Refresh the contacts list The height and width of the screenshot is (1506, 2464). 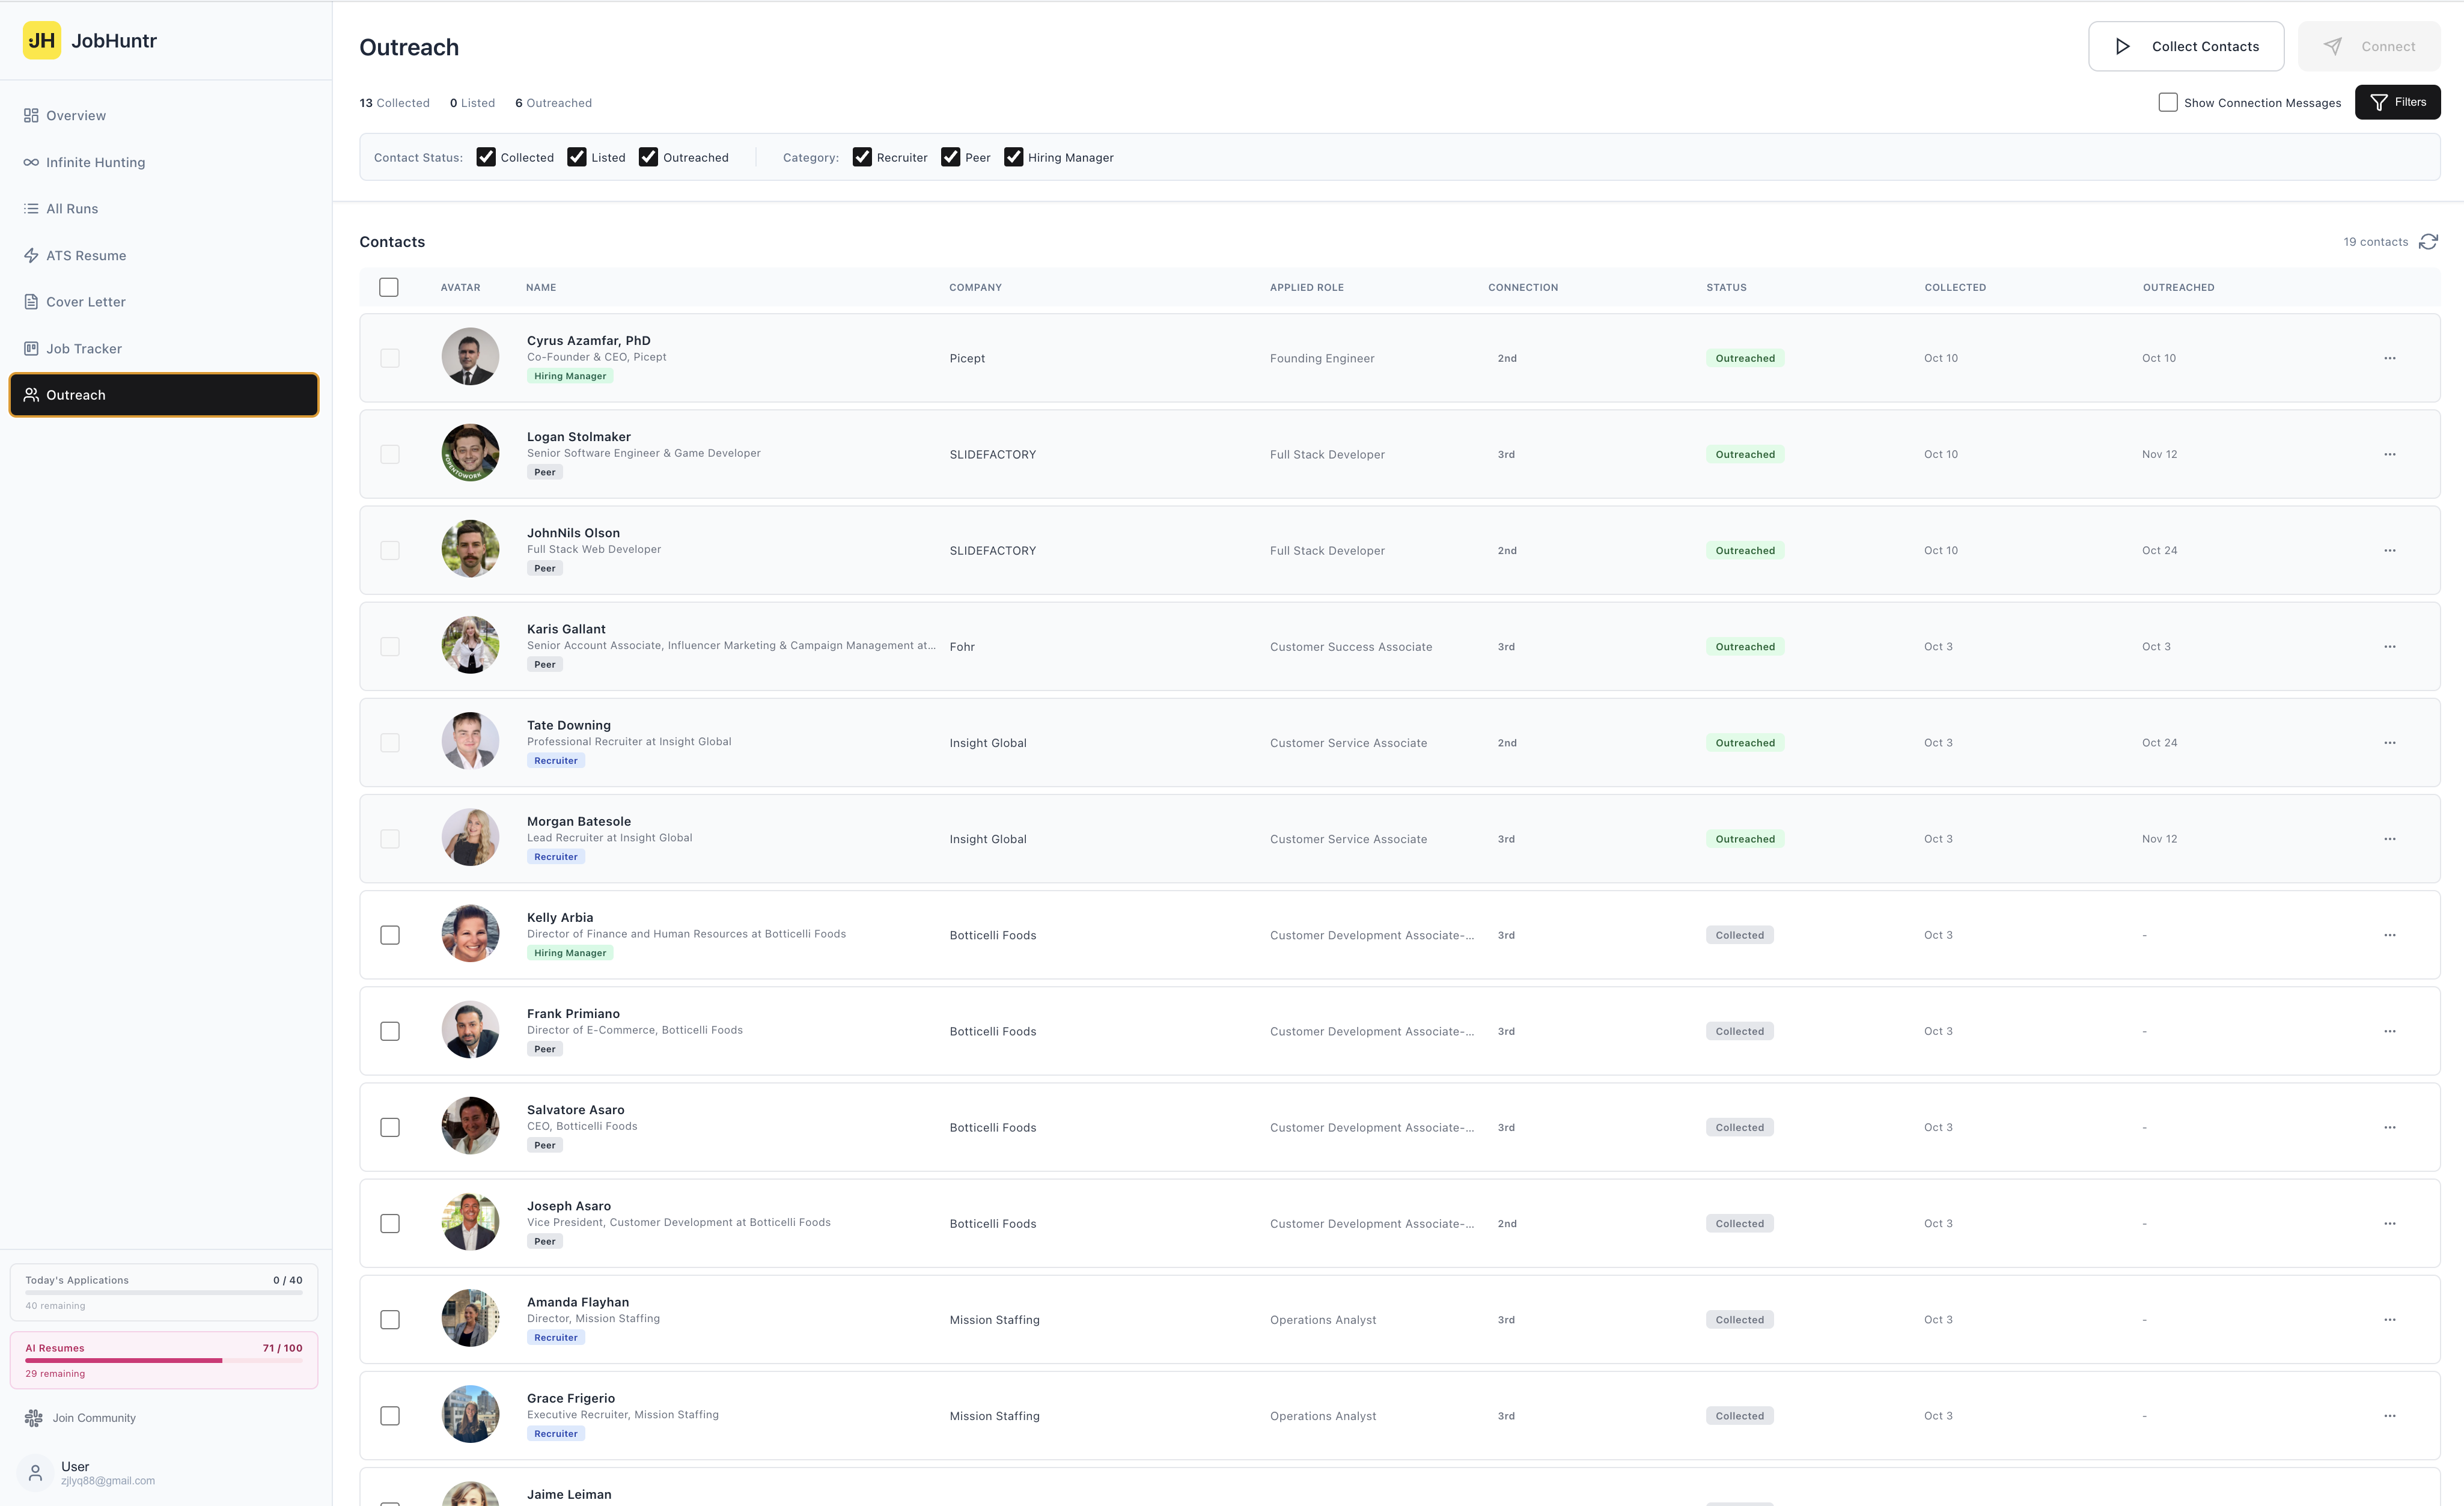[x=2430, y=241]
